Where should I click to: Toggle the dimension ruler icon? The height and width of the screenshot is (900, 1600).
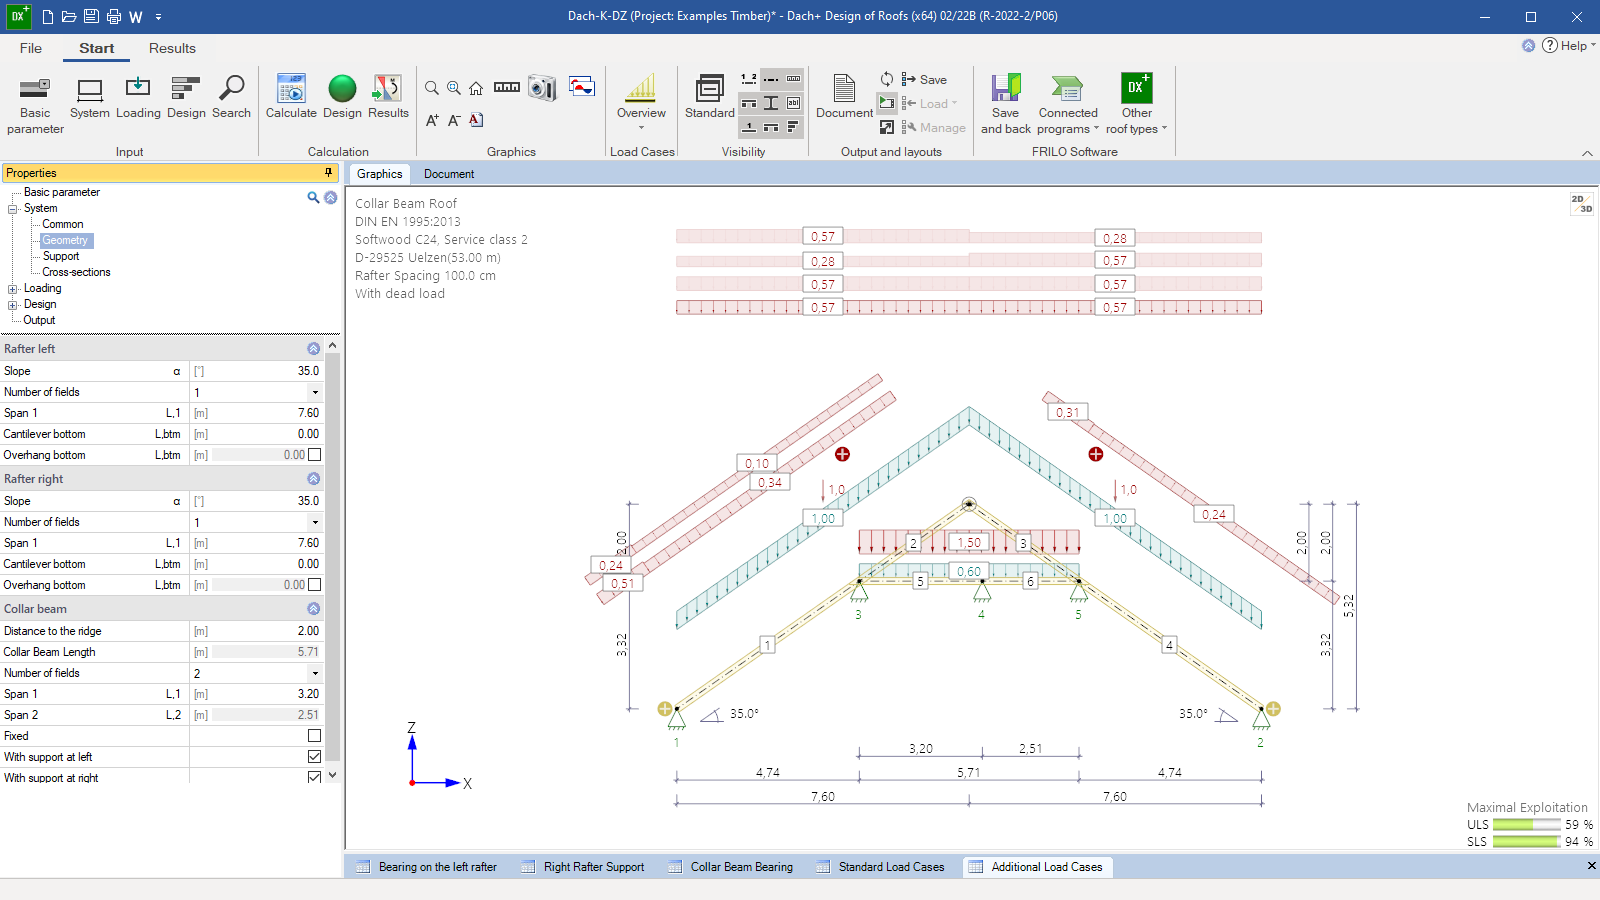point(507,88)
